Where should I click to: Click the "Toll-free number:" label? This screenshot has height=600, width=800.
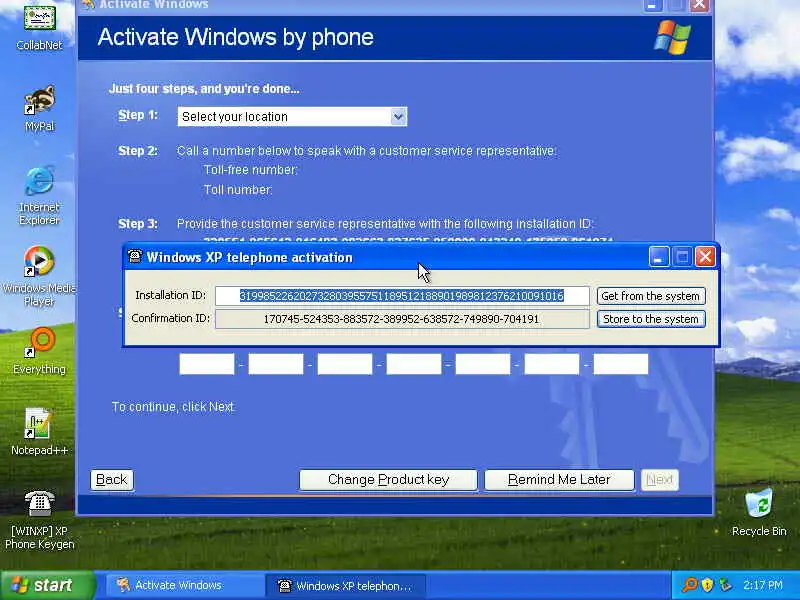point(251,170)
